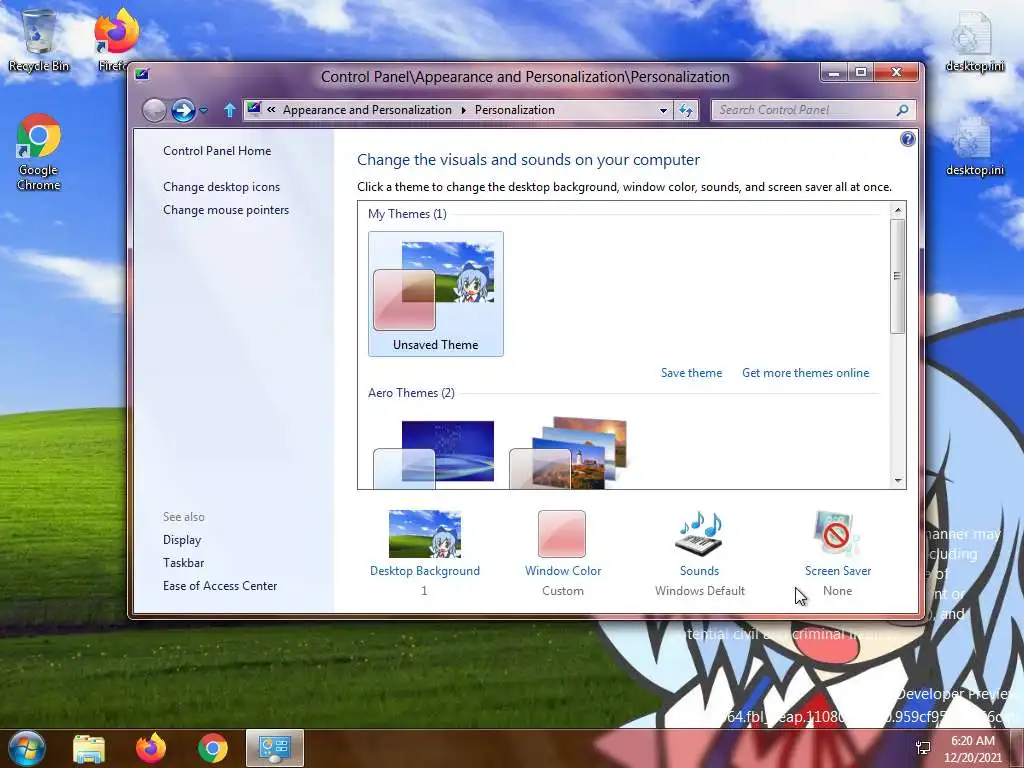1024x768 pixels.
Task: Open Ease of Access Center link
Action: coord(220,586)
